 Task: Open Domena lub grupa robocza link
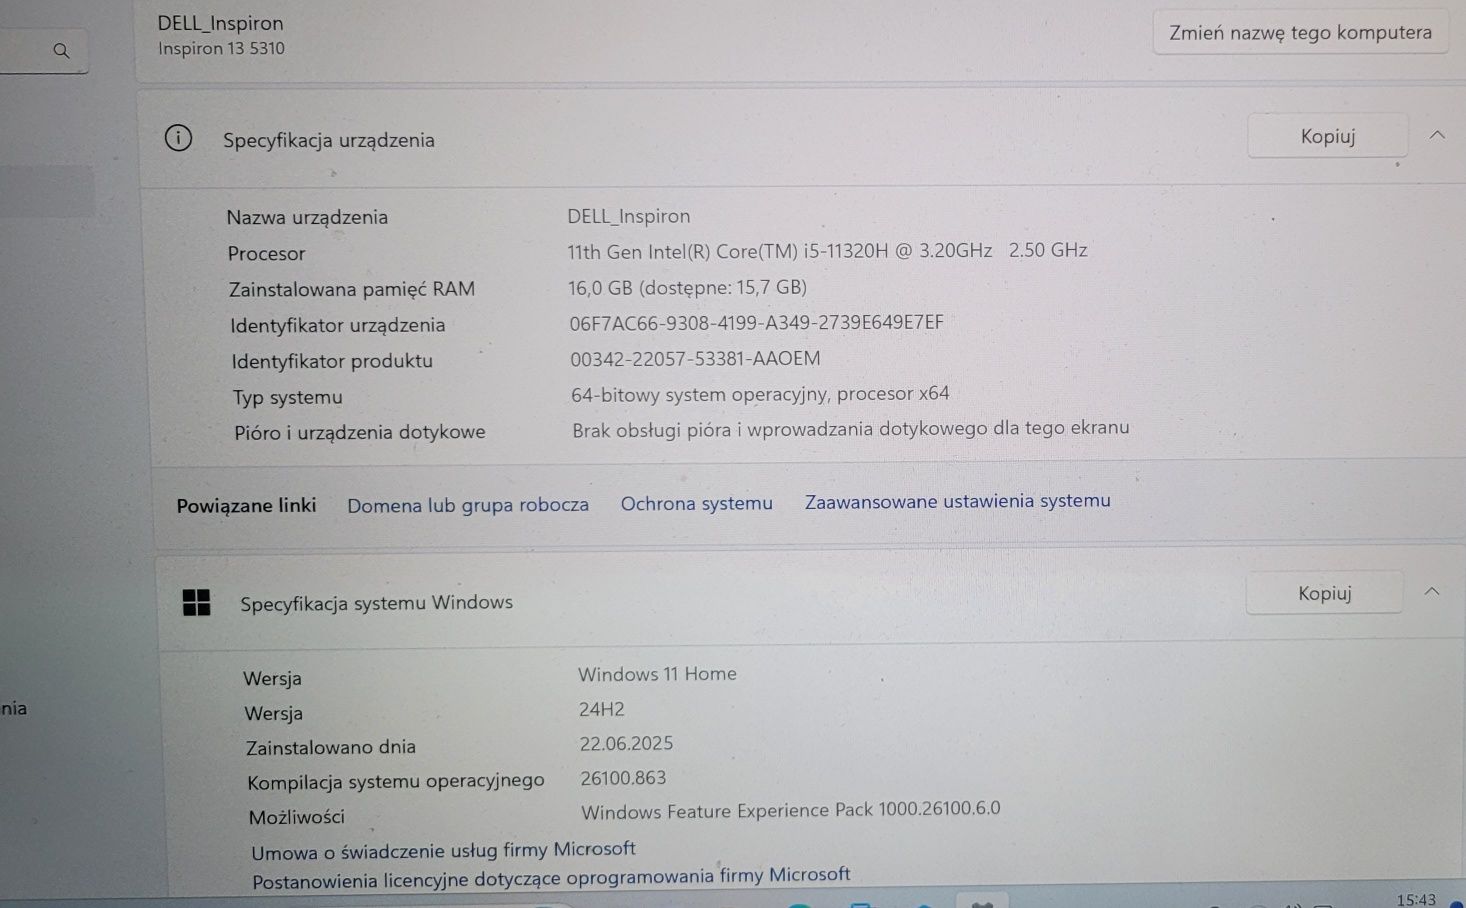(x=468, y=505)
